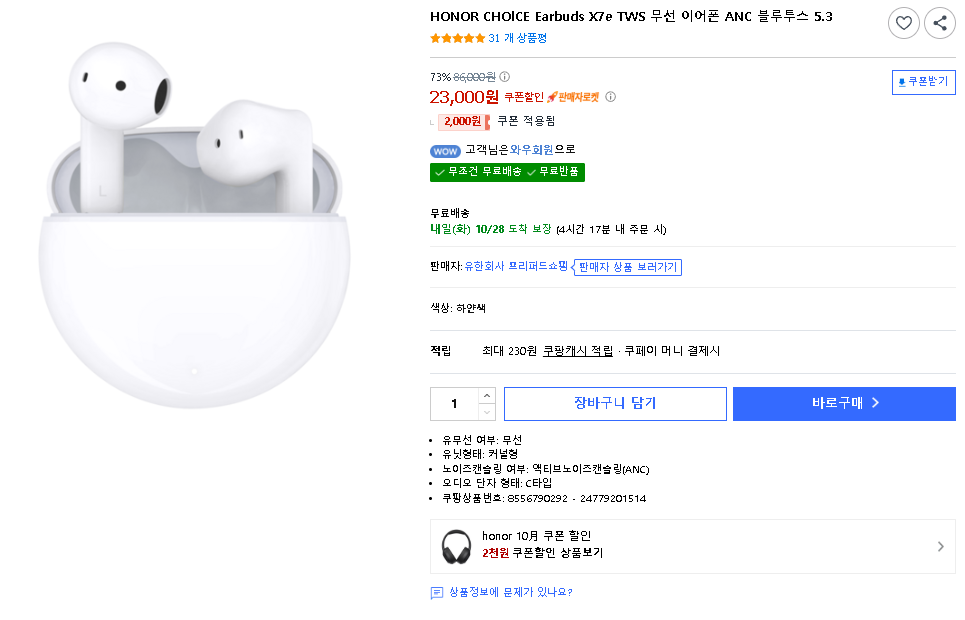The image size is (965, 620).
Task: Click info icon beside original 86,000원 price
Action: point(504,77)
